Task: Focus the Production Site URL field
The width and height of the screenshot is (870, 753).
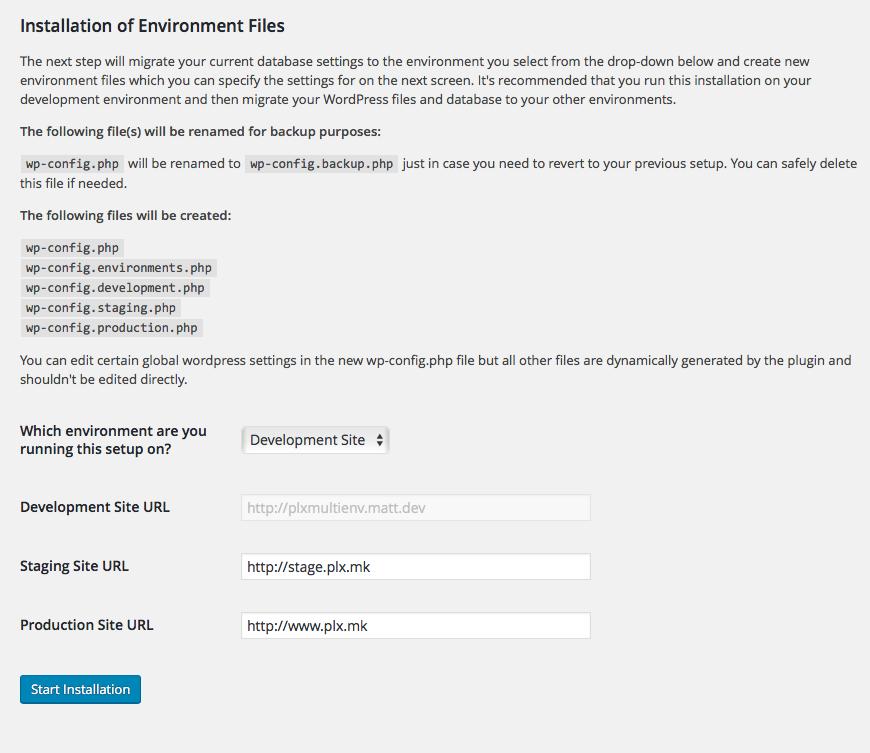Action: tap(415, 626)
